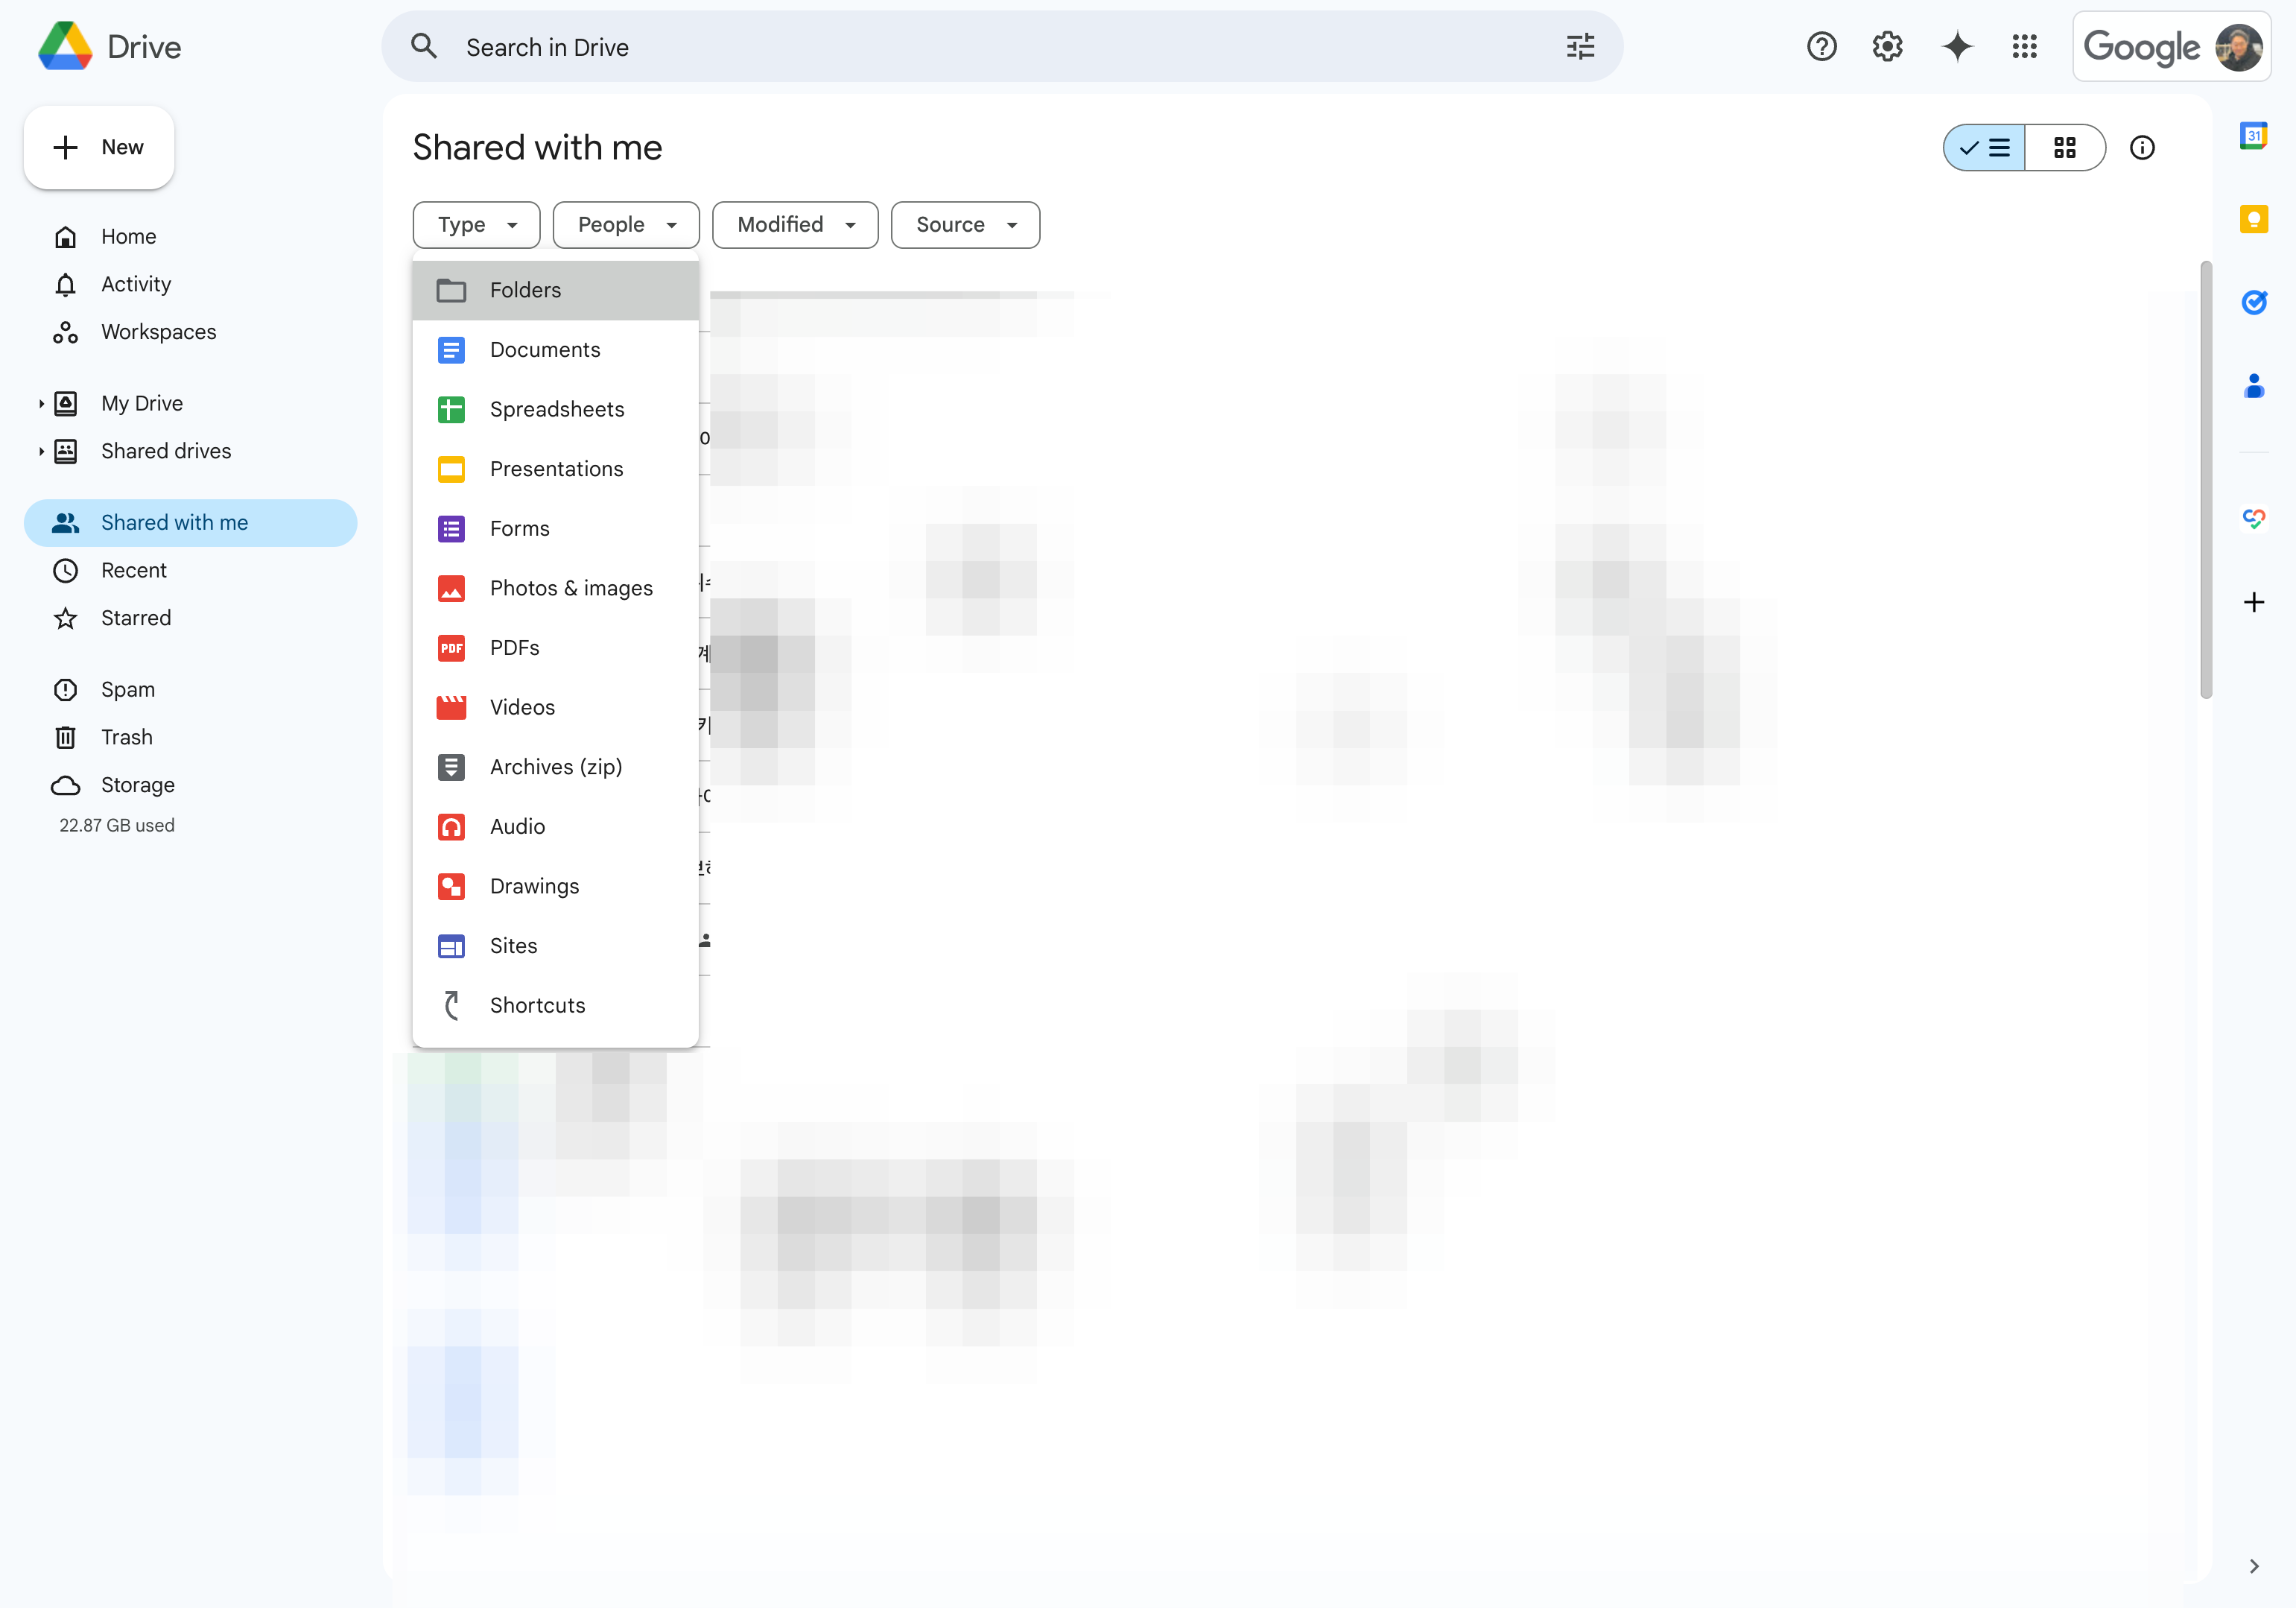Choose Archives (zip) type
Screen dimensions: 2296x1608
coord(555,767)
